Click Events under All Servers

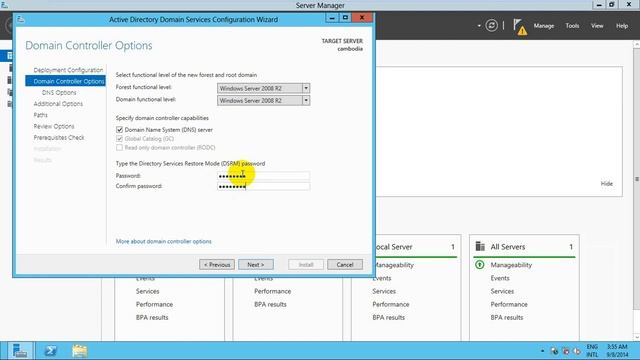point(500,278)
